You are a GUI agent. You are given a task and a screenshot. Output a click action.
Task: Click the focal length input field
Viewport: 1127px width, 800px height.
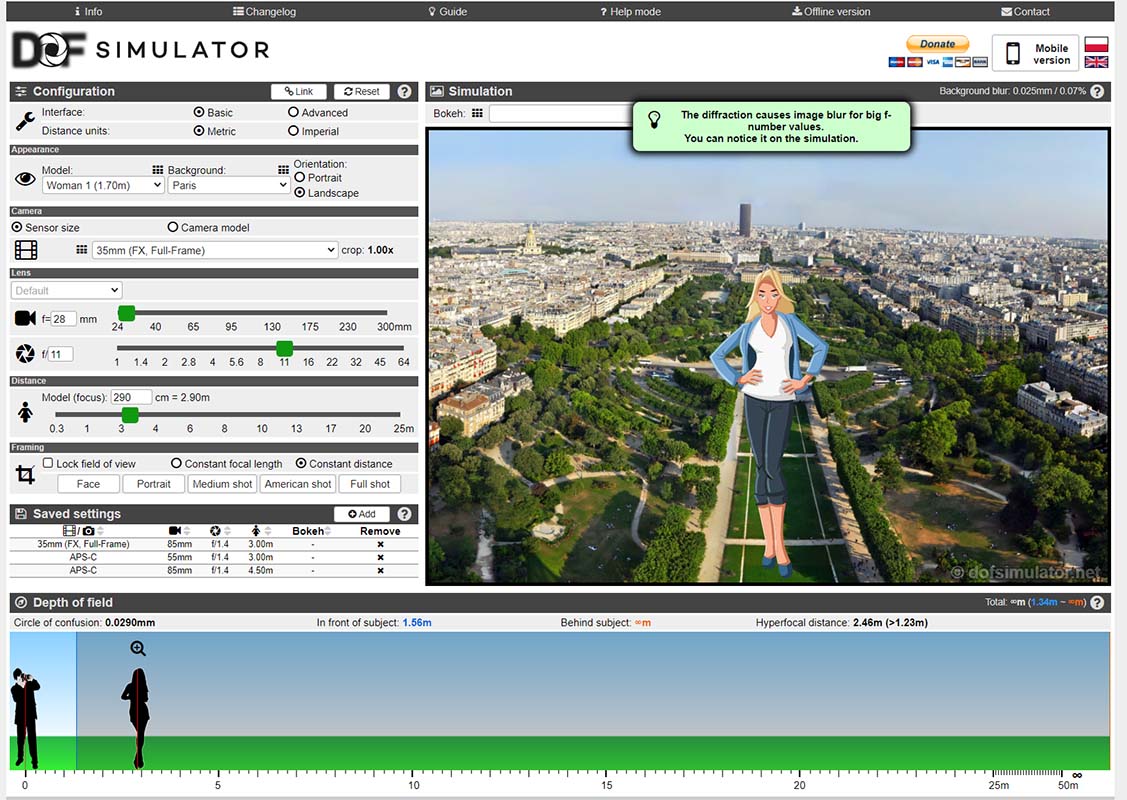pyautogui.click(x=63, y=319)
